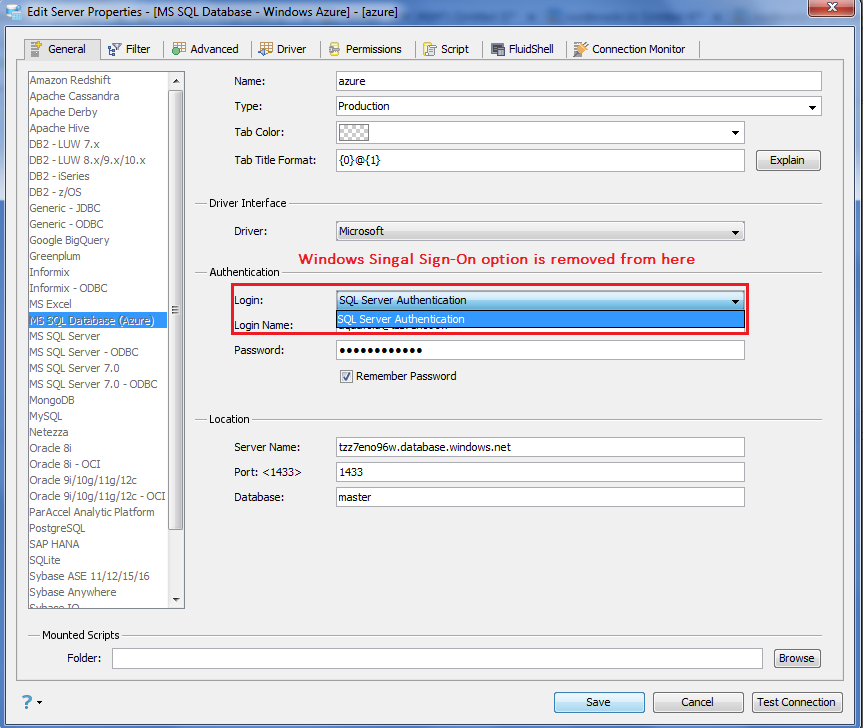
Task: Select PostgreSQL in server list
Action: click(x=57, y=528)
